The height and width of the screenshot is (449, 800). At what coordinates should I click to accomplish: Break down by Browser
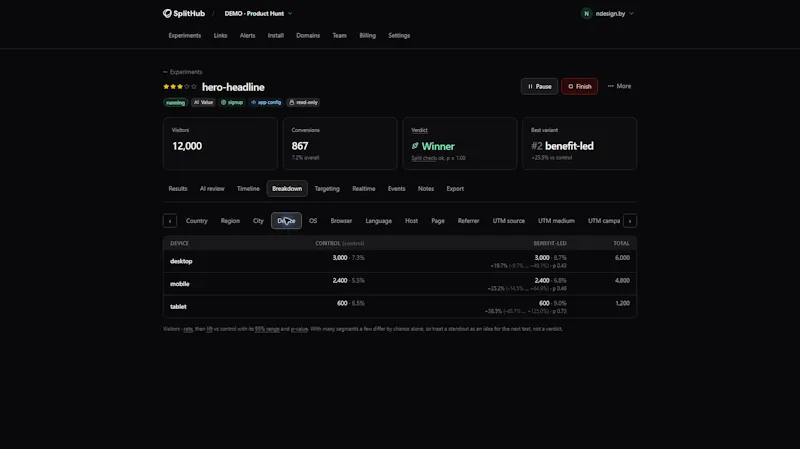click(x=341, y=221)
